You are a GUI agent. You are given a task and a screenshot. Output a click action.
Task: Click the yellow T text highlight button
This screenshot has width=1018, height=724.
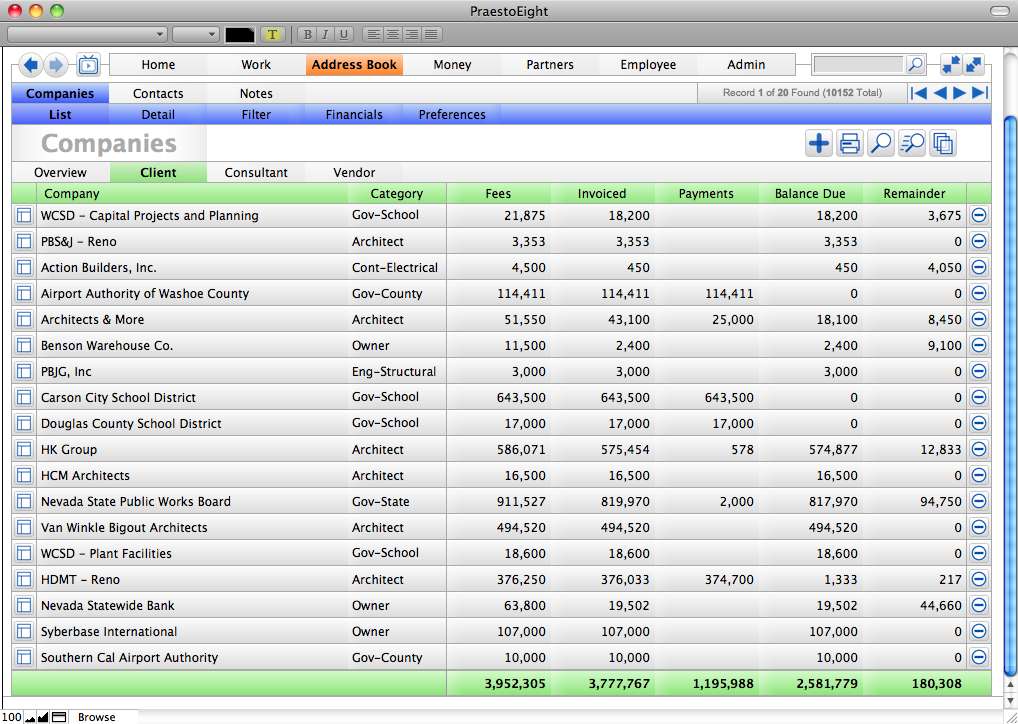(x=272, y=34)
